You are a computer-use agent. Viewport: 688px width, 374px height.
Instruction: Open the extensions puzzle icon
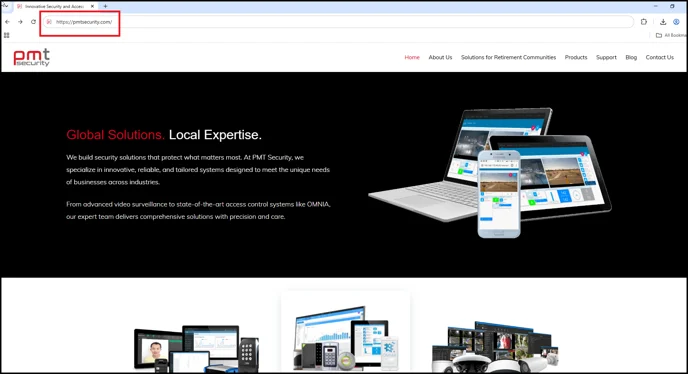[x=644, y=22]
